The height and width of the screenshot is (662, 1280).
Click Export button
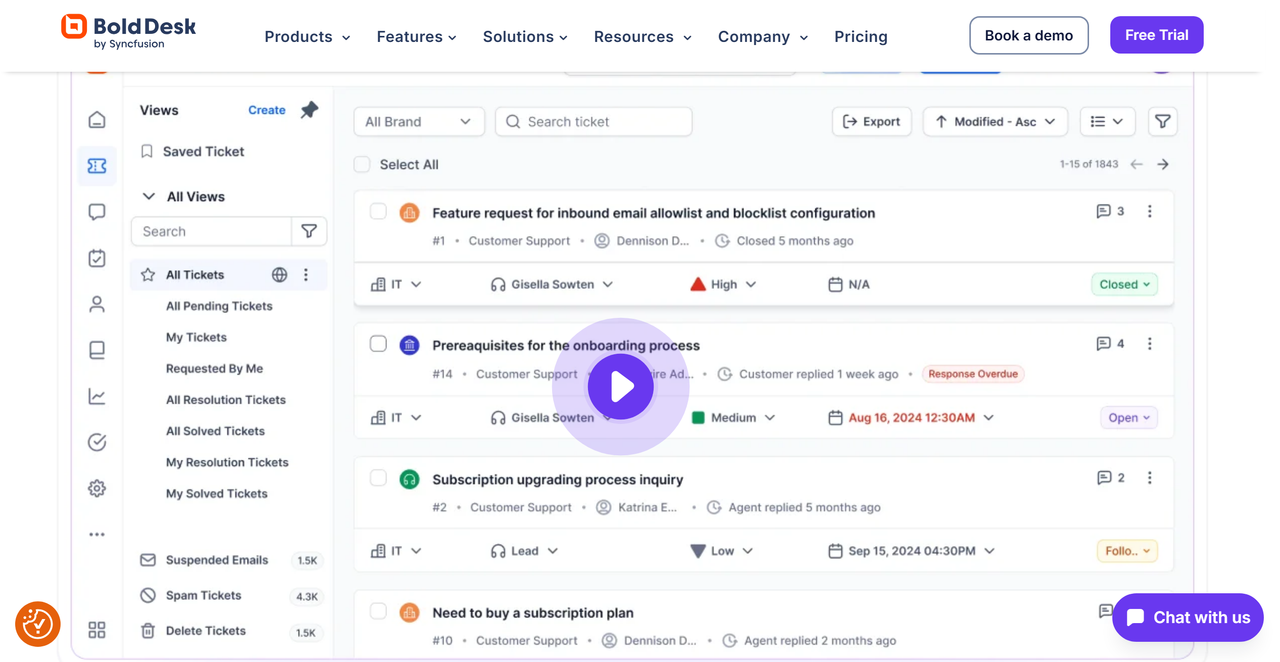[x=871, y=121]
